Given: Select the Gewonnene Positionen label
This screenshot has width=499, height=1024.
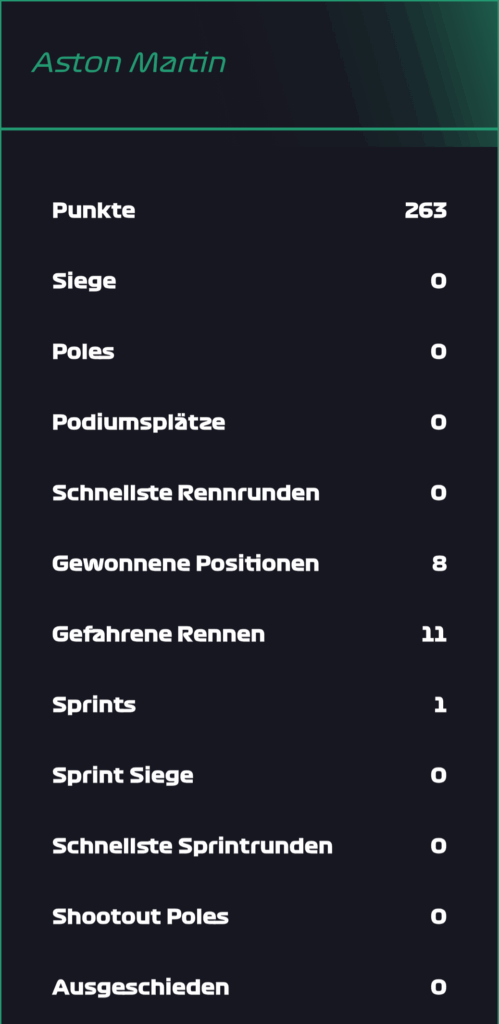Looking at the screenshot, I should click(186, 564).
